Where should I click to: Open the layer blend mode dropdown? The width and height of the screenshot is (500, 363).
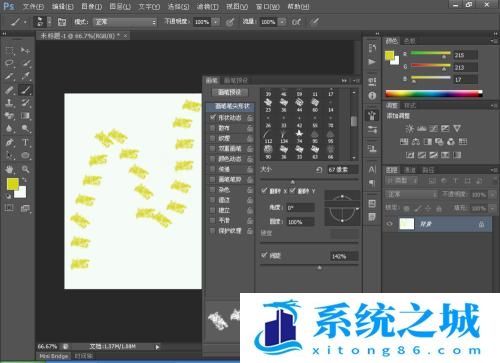412,194
